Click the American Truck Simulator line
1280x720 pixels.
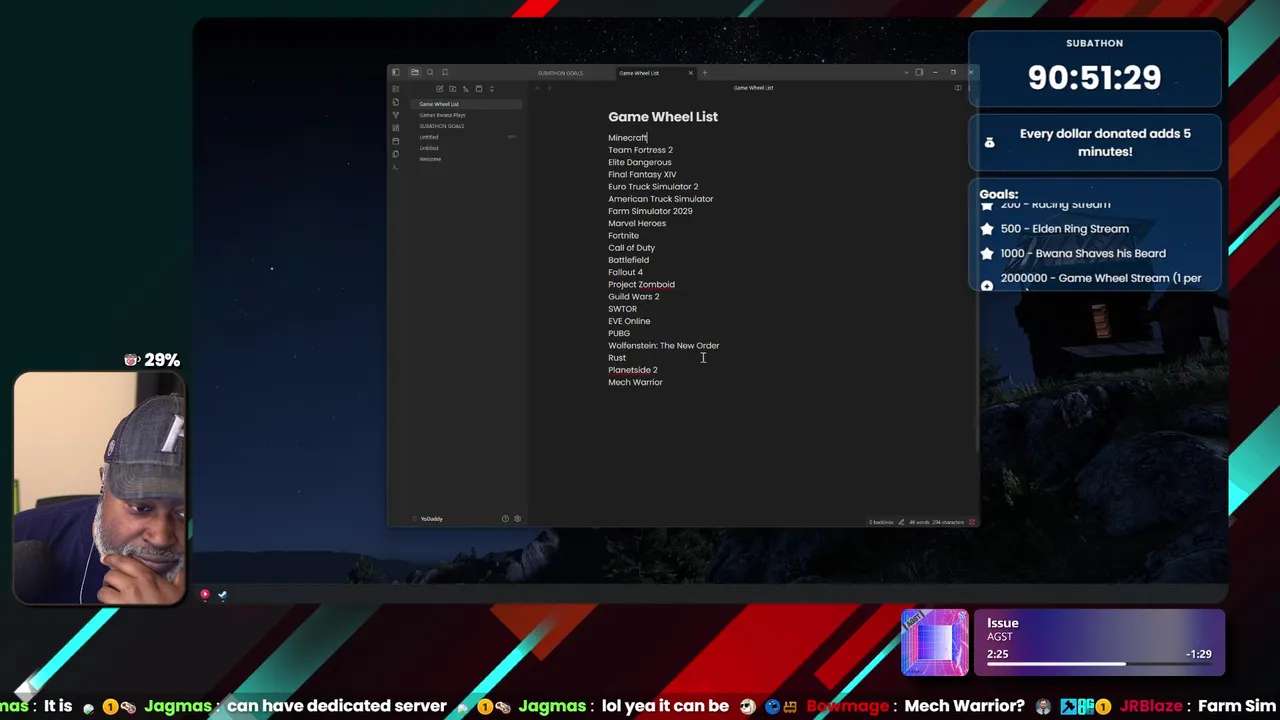tap(661, 199)
